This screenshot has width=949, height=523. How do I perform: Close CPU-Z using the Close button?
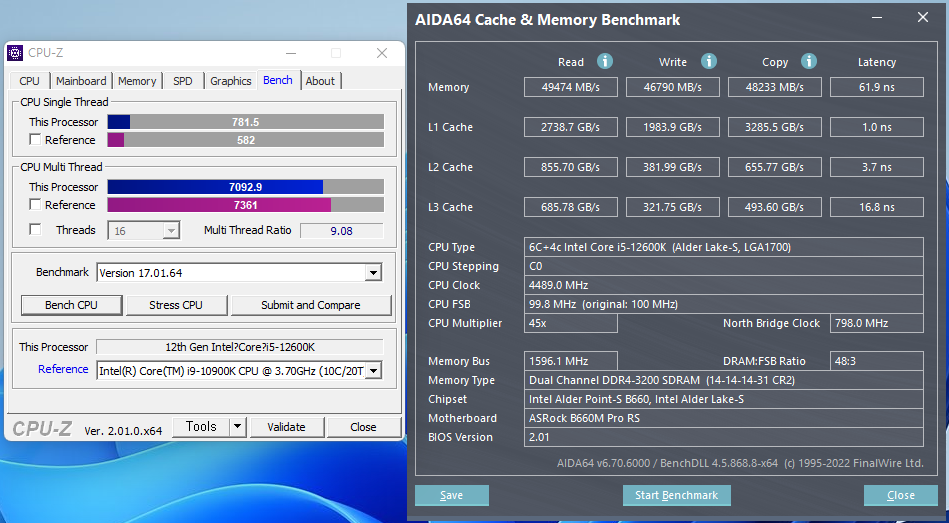pyautogui.click(x=363, y=427)
